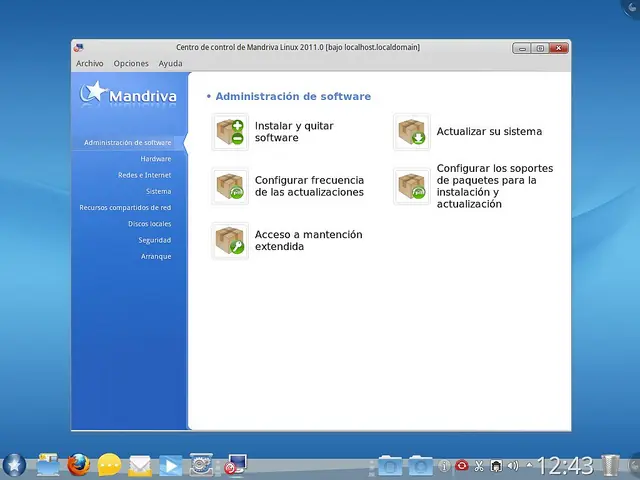Click the Administración de software heading

point(293,96)
